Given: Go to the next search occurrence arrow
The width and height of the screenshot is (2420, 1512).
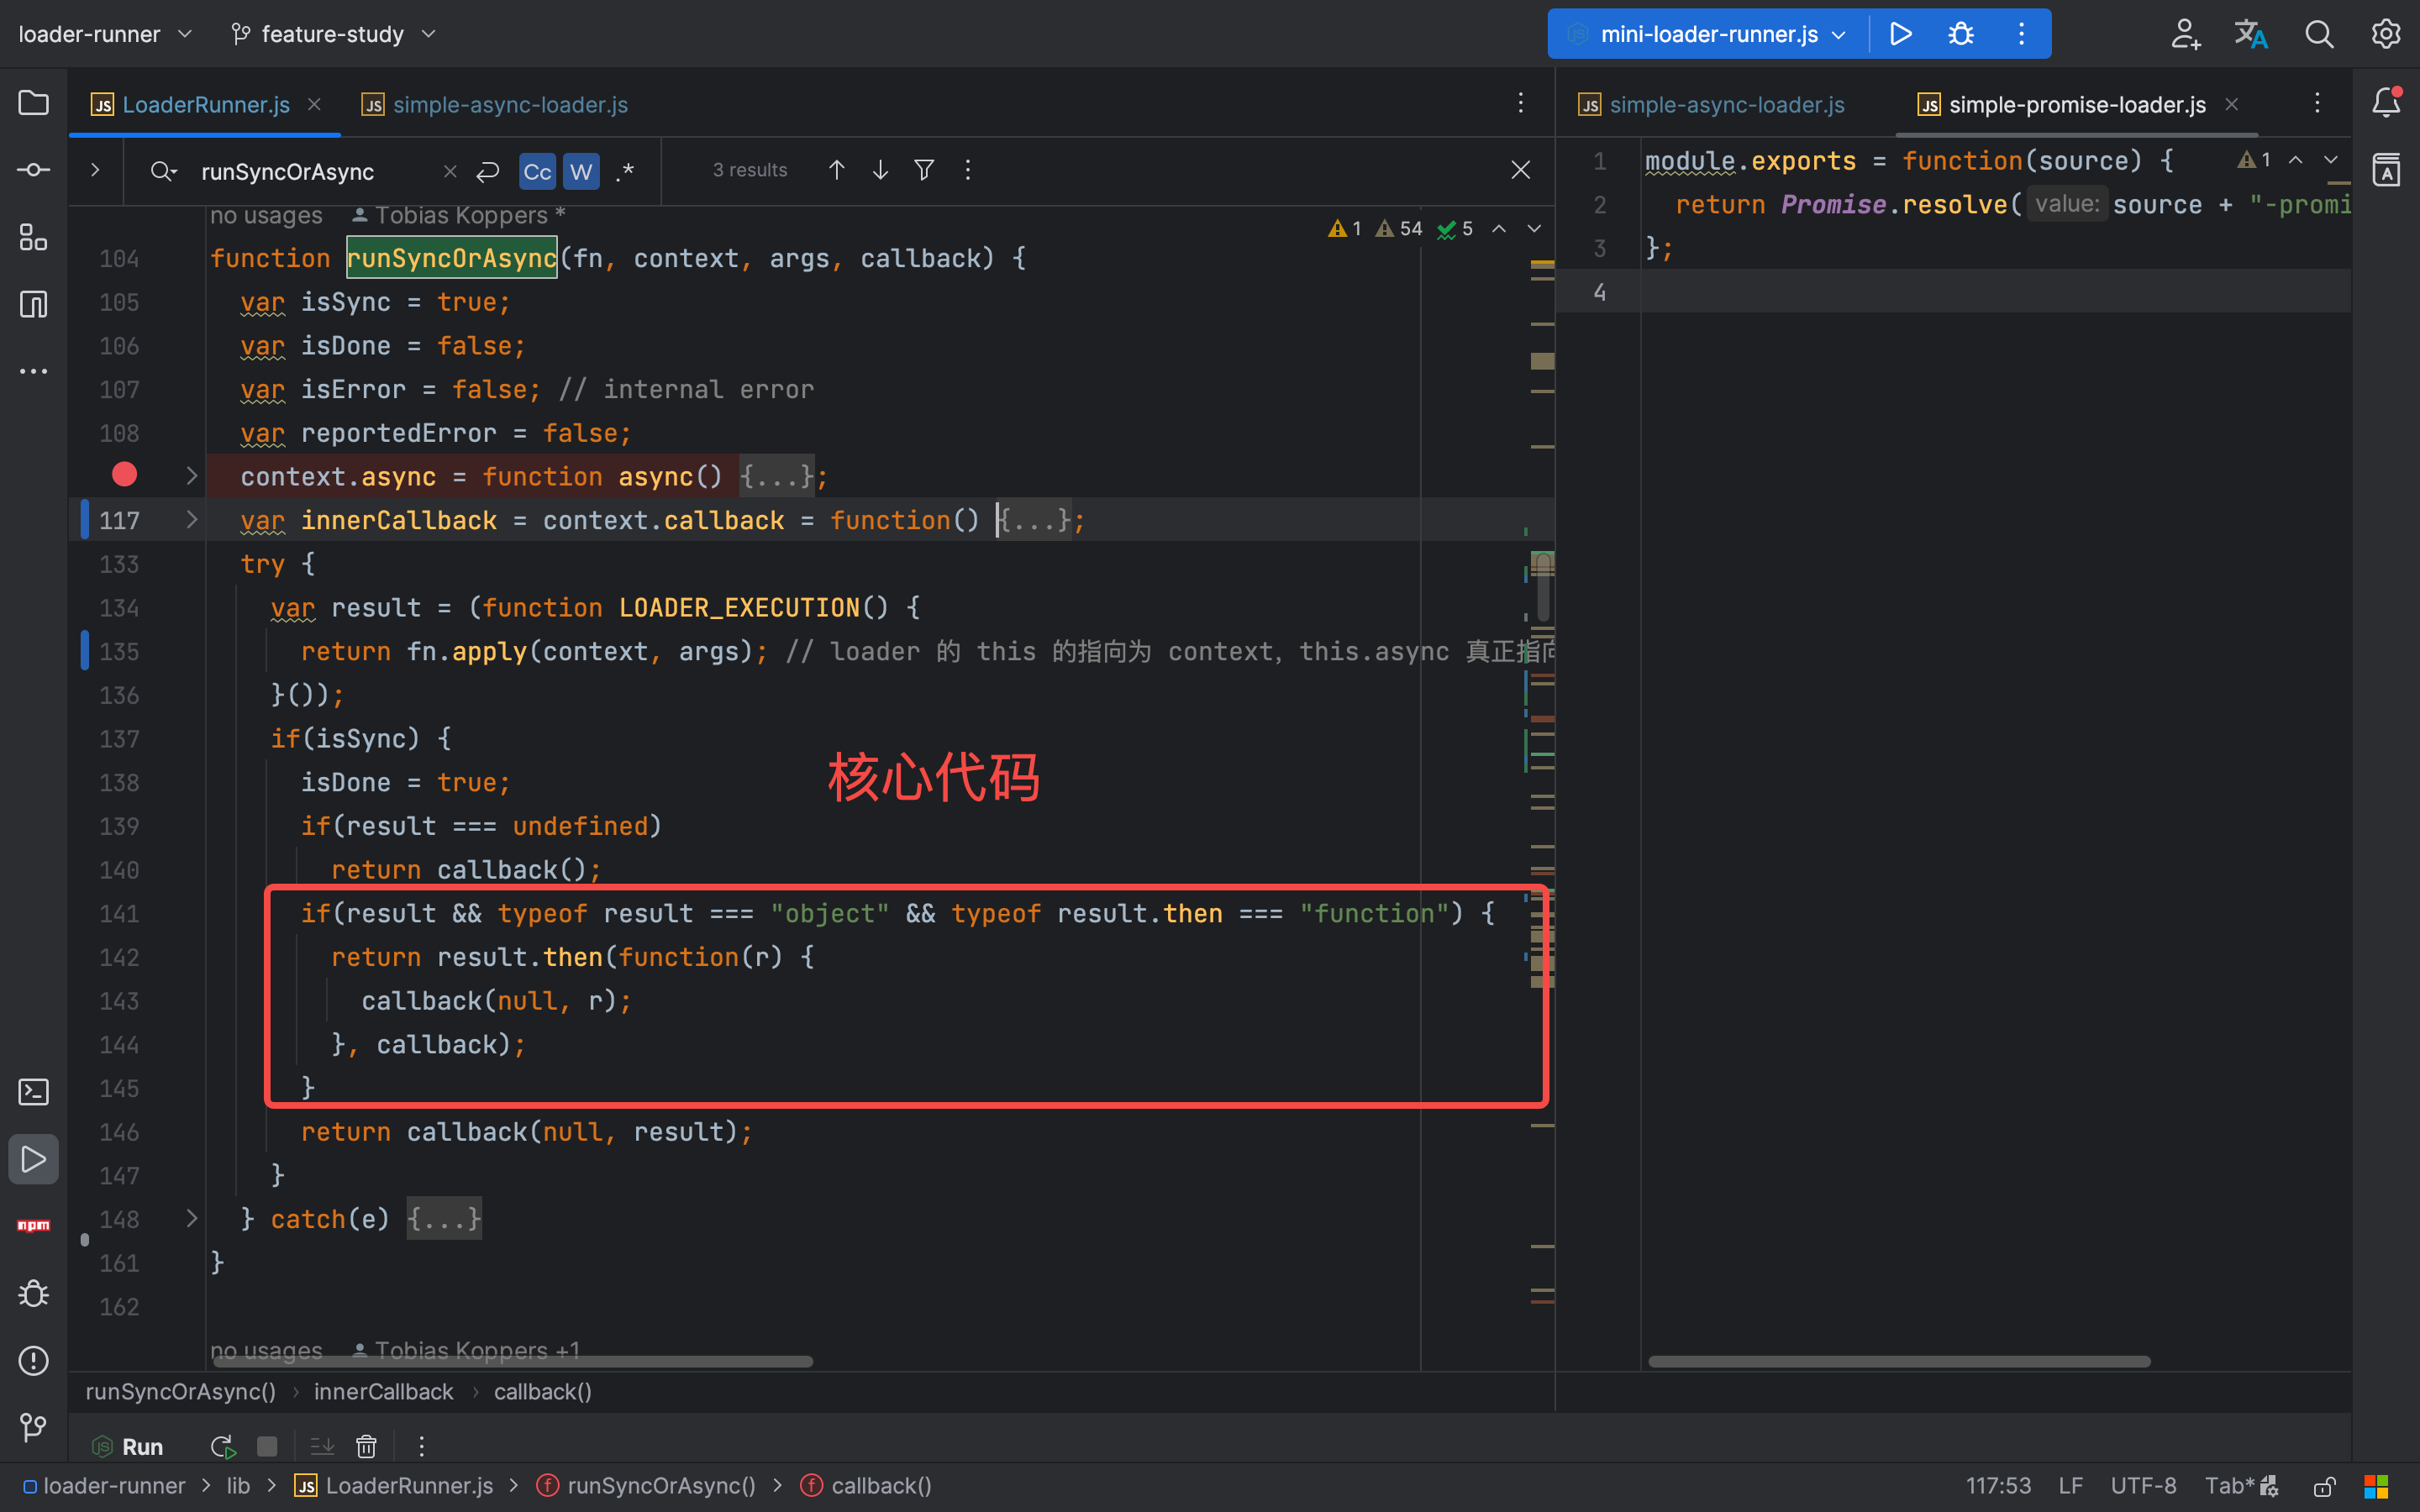Looking at the screenshot, I should pos(880,170).
